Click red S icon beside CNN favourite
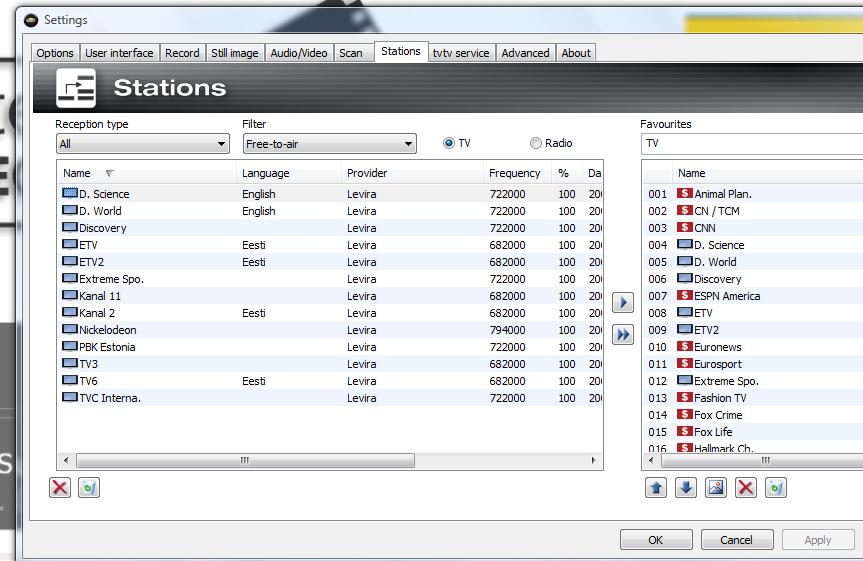Viewport: 863px width, 561px height. point(685,227)
